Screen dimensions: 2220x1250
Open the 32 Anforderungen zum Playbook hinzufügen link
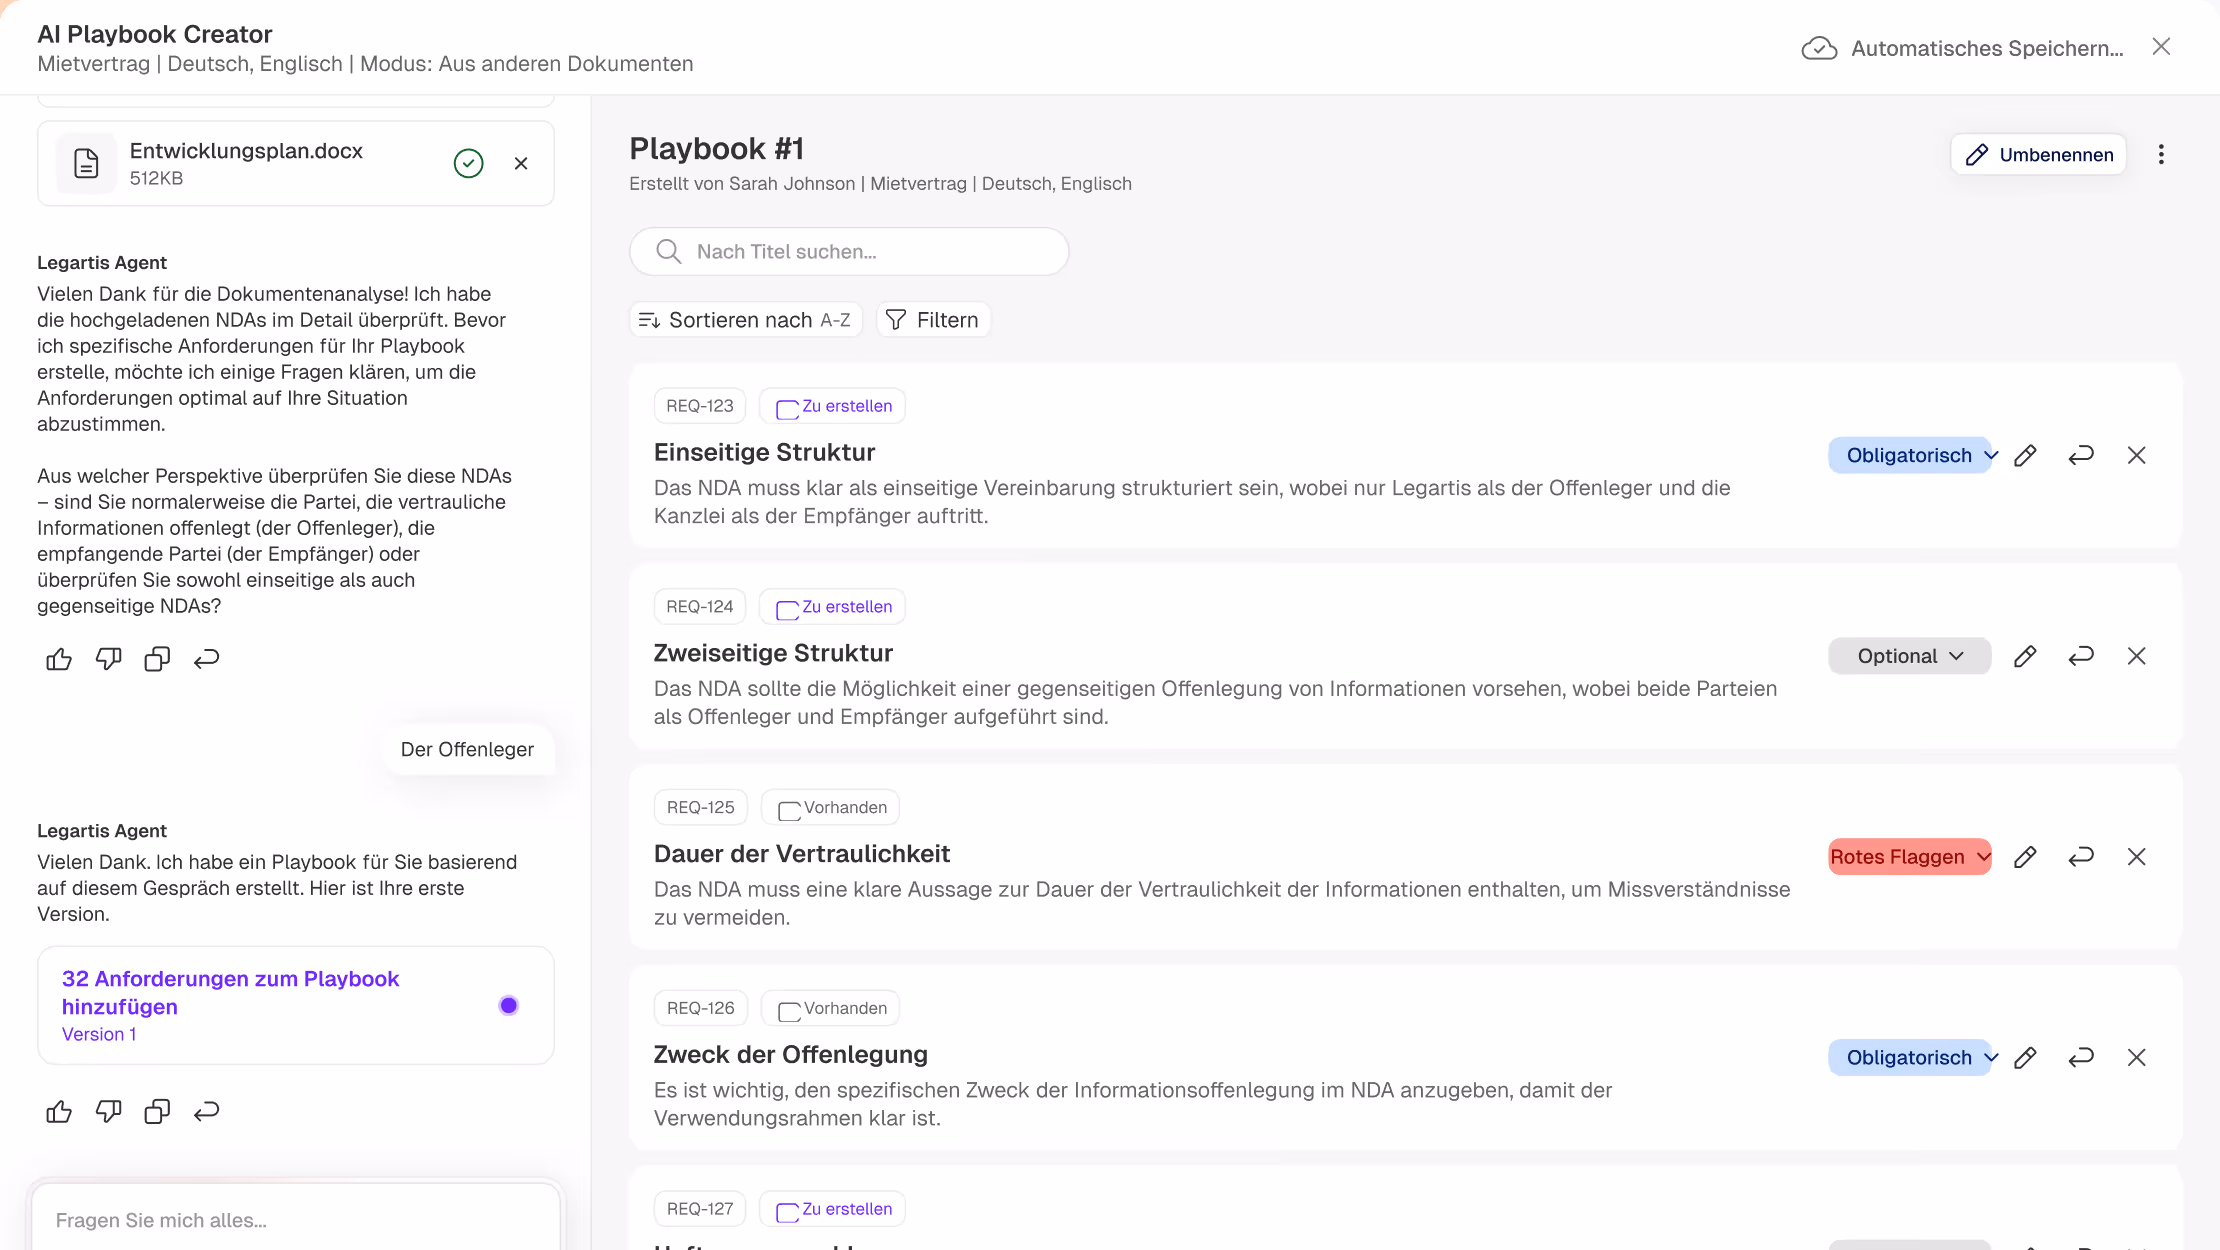pyautogui.click(x=230, y=993)
